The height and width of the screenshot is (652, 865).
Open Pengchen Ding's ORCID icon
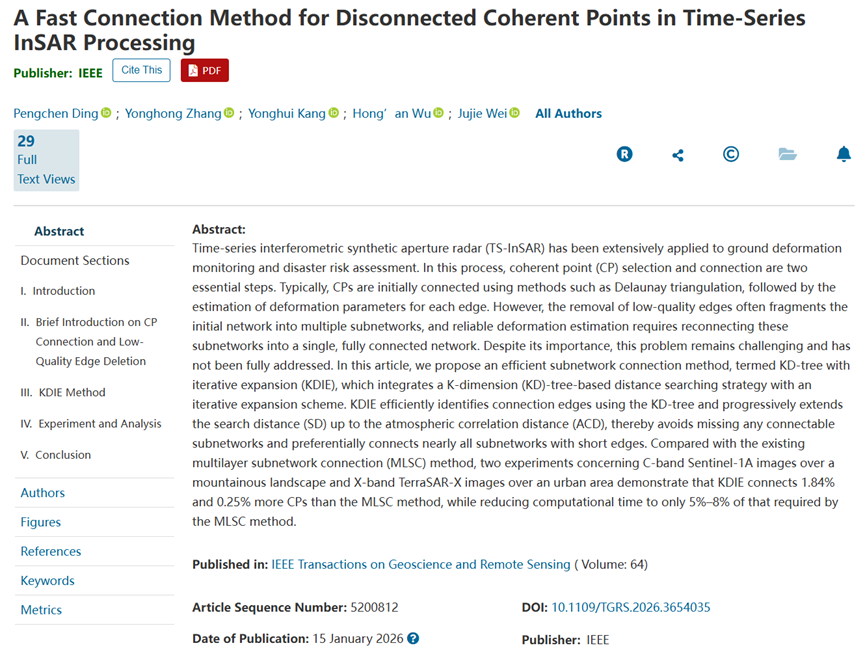106,113
